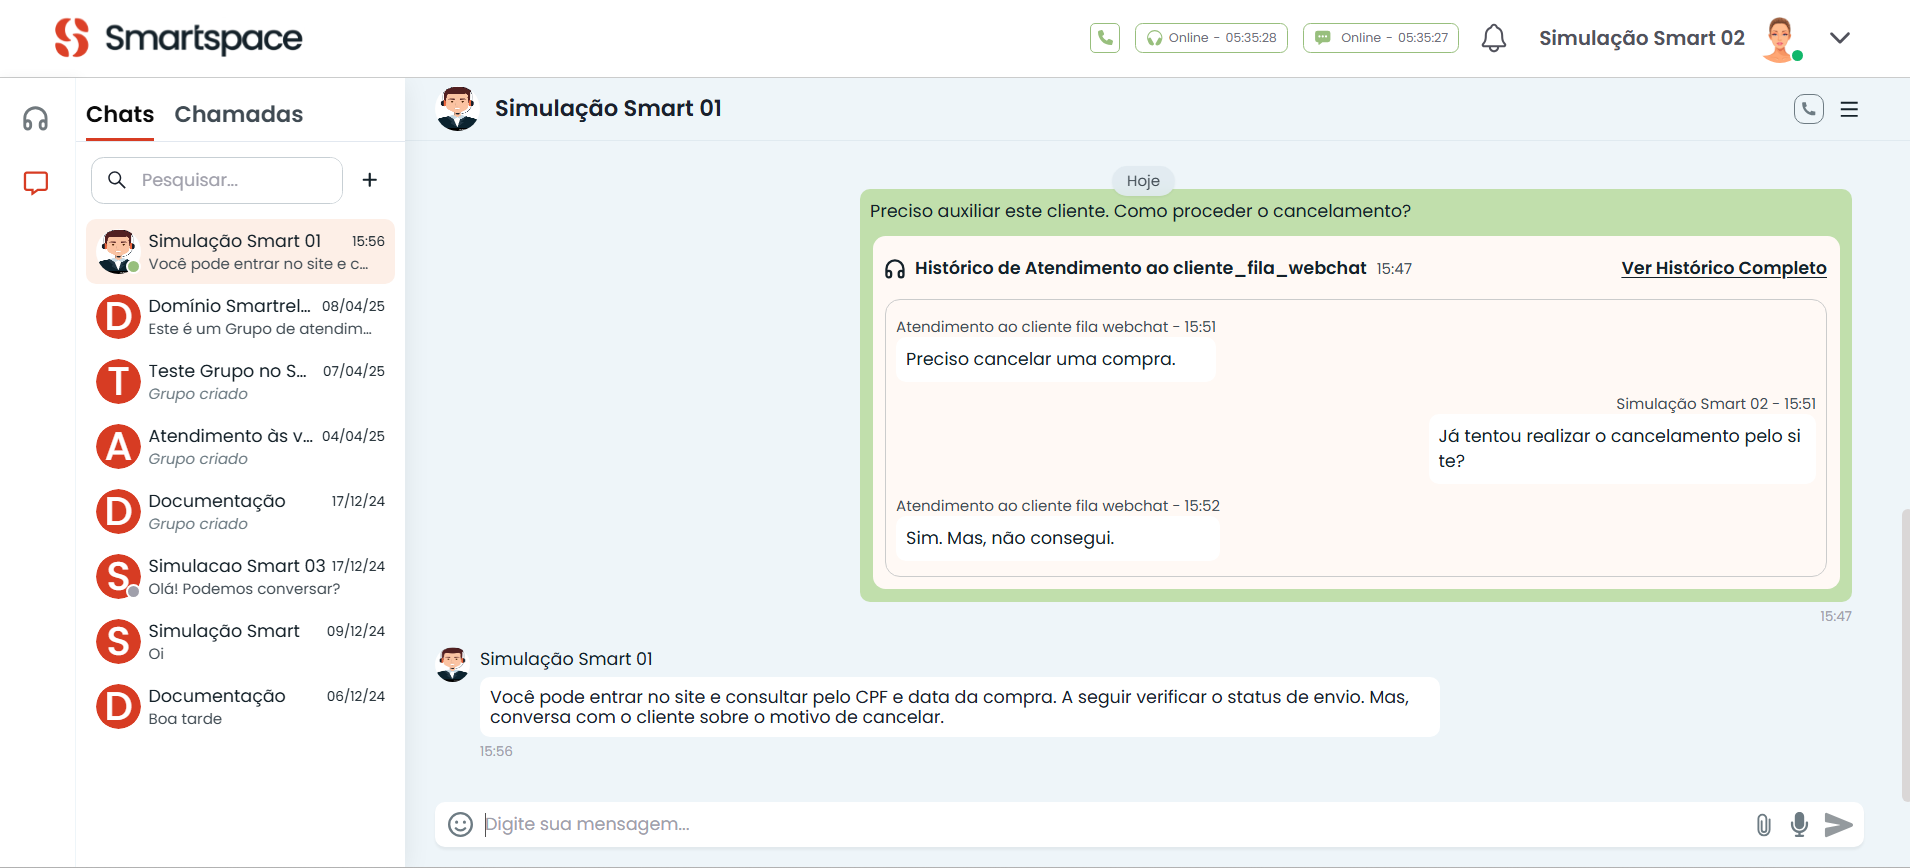Attach a file with paperclip icon

[1763, 824]
